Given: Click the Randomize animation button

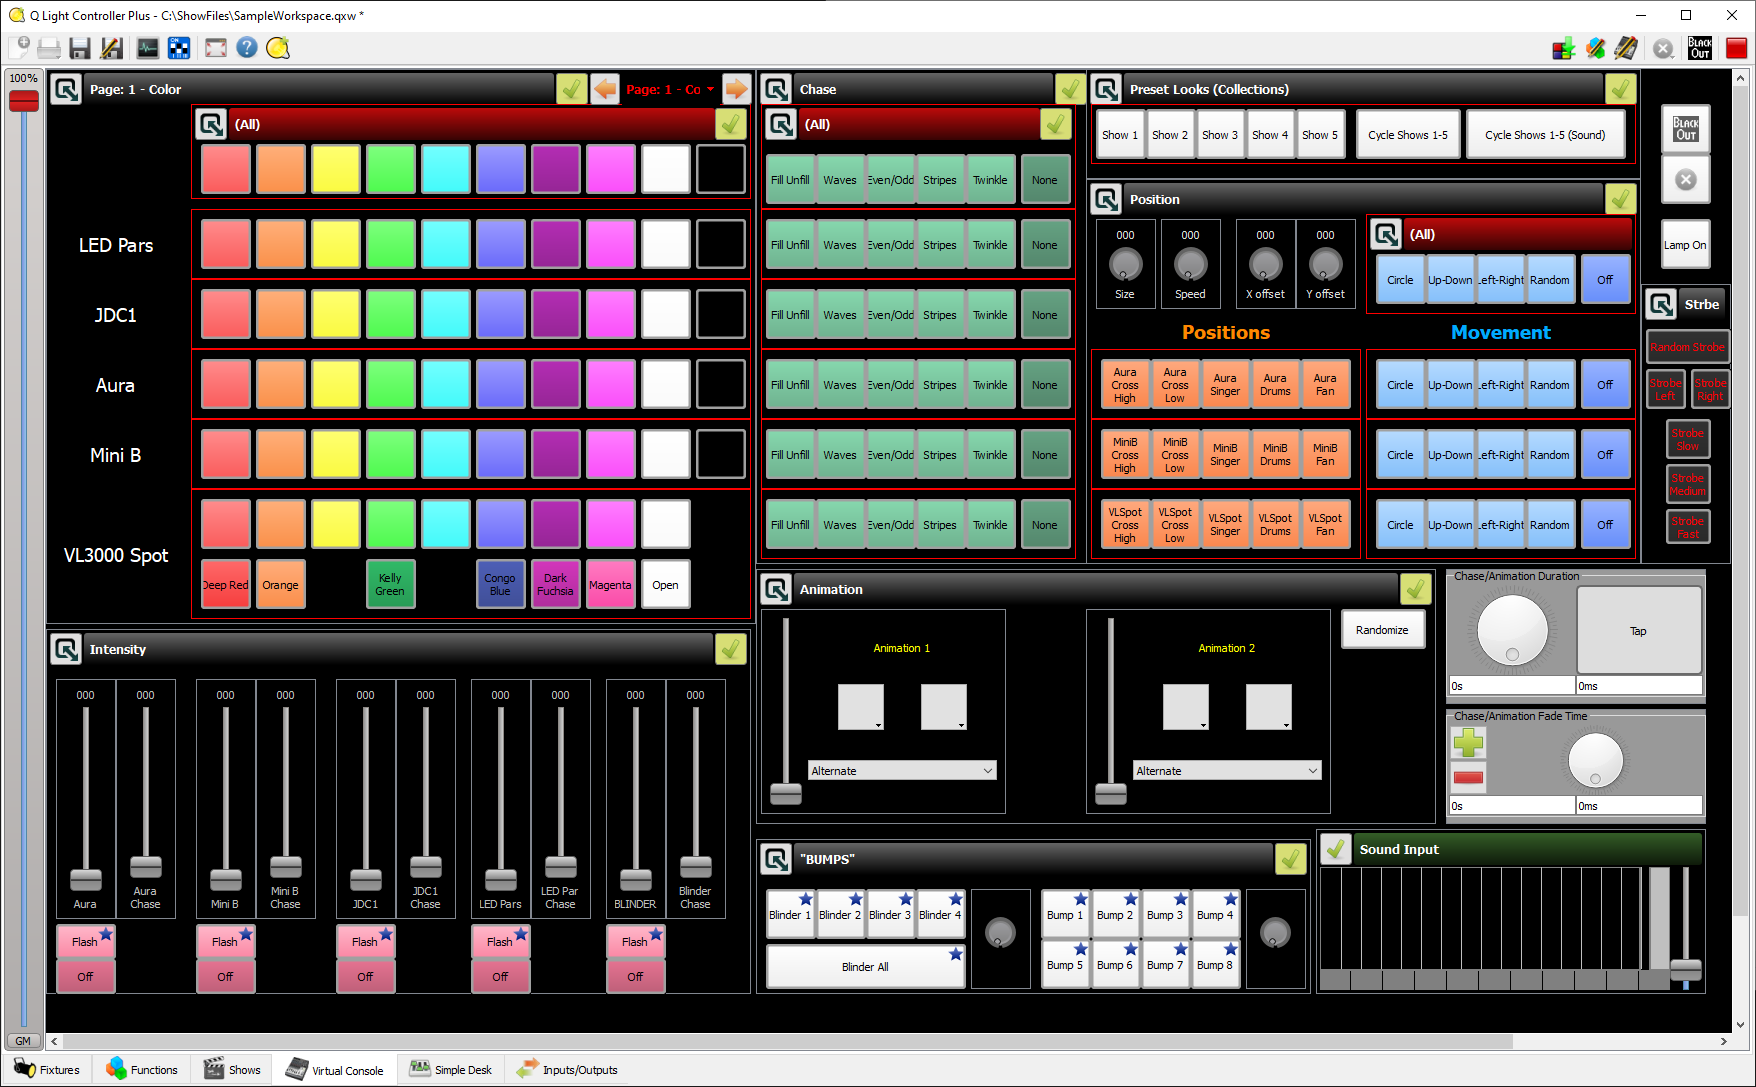Looking at the screenshot, I should tap(1382, 630).
